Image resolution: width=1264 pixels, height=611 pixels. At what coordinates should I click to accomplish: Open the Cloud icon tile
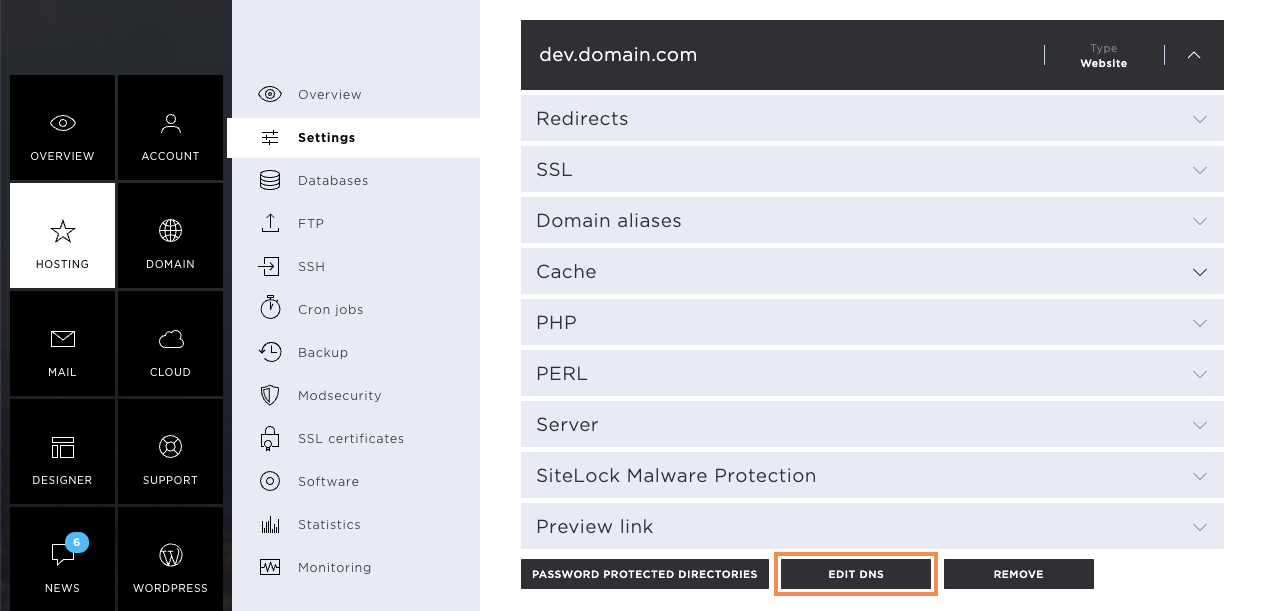click(170, 343)
